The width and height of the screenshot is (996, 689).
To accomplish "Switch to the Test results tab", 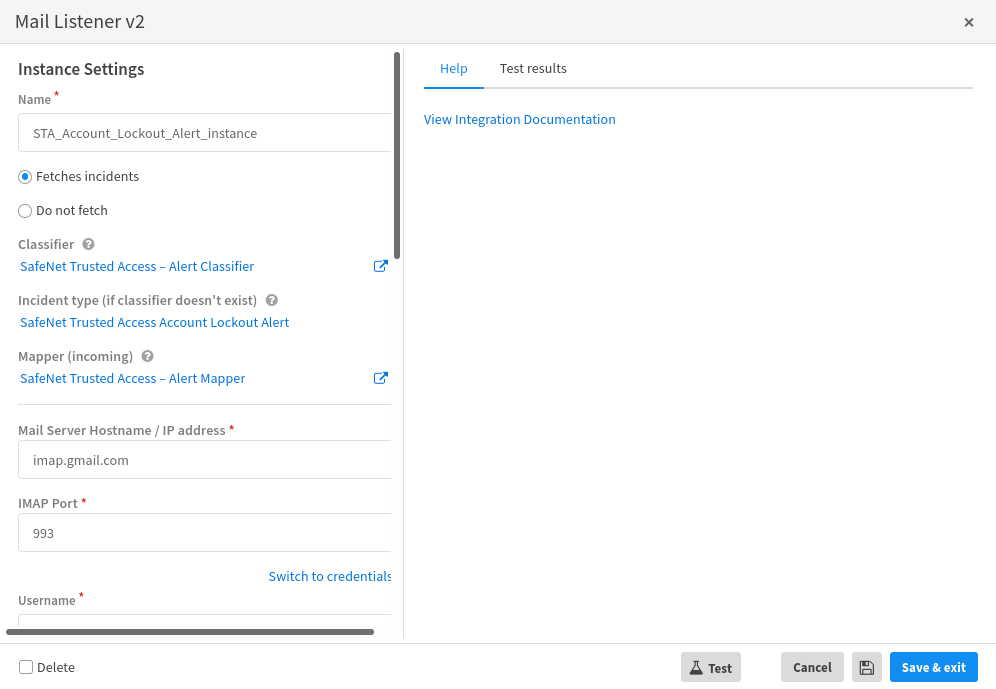I will [533, 69].
